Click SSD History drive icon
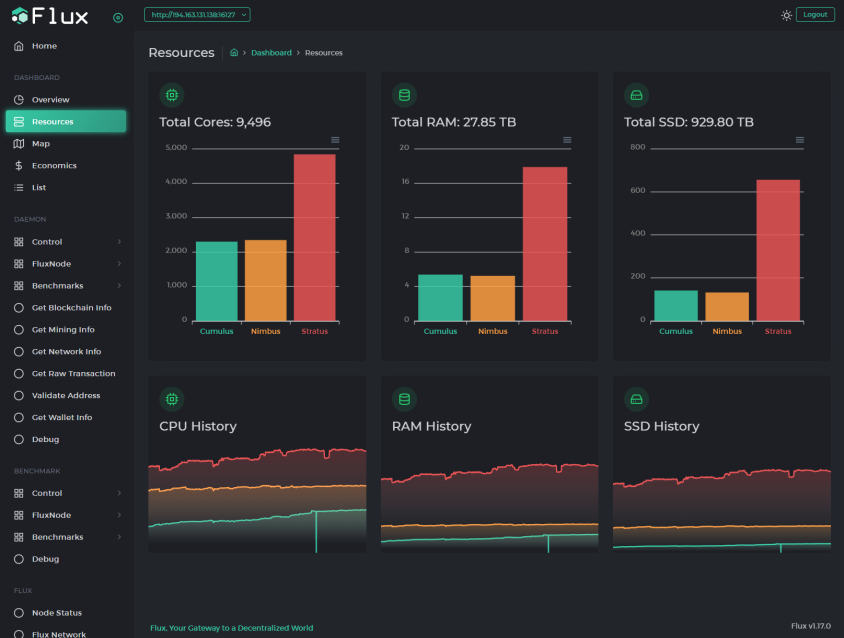Screen dimensions: 844x638 coord(636,399)
